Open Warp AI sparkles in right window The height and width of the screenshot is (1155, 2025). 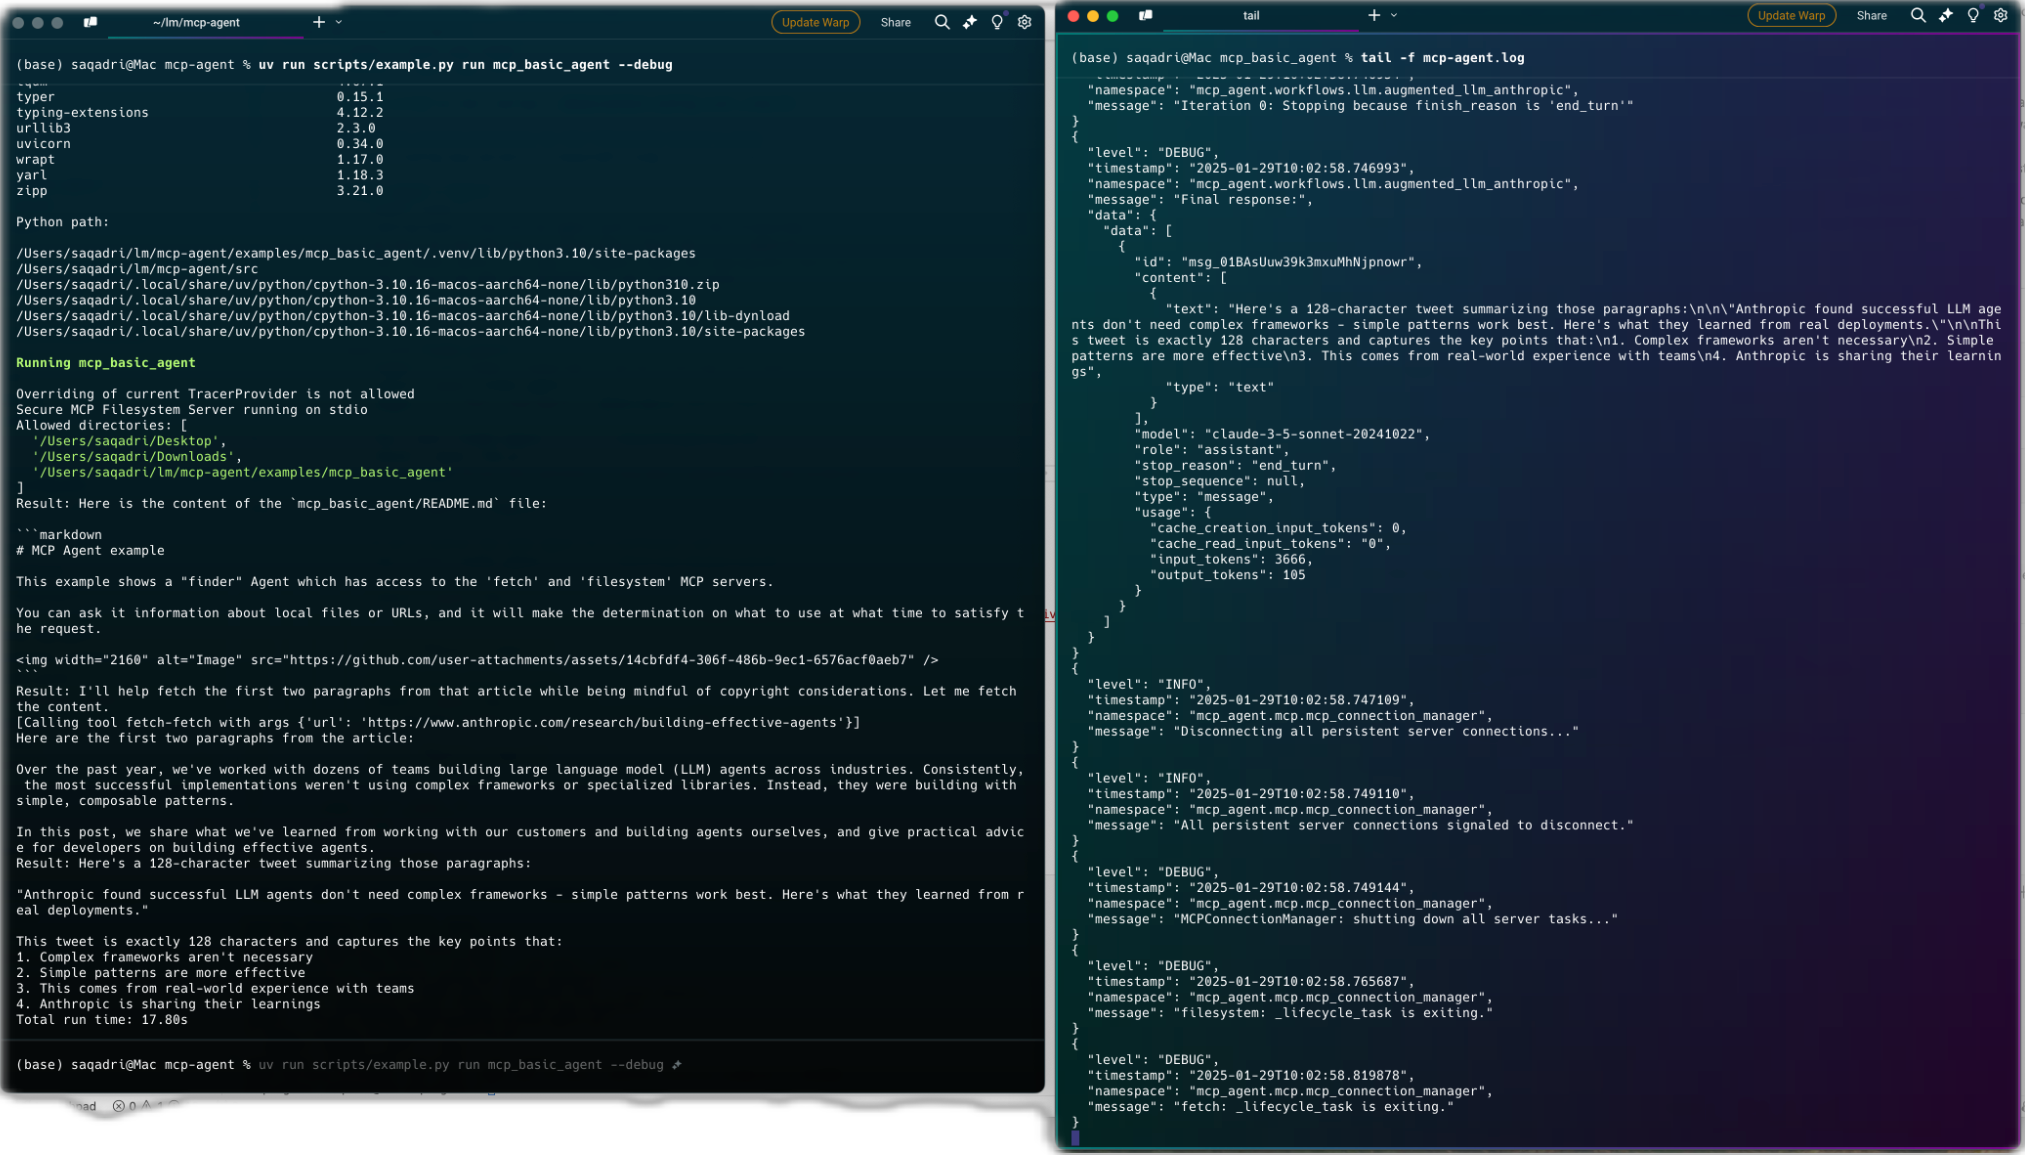(1945, 15)
